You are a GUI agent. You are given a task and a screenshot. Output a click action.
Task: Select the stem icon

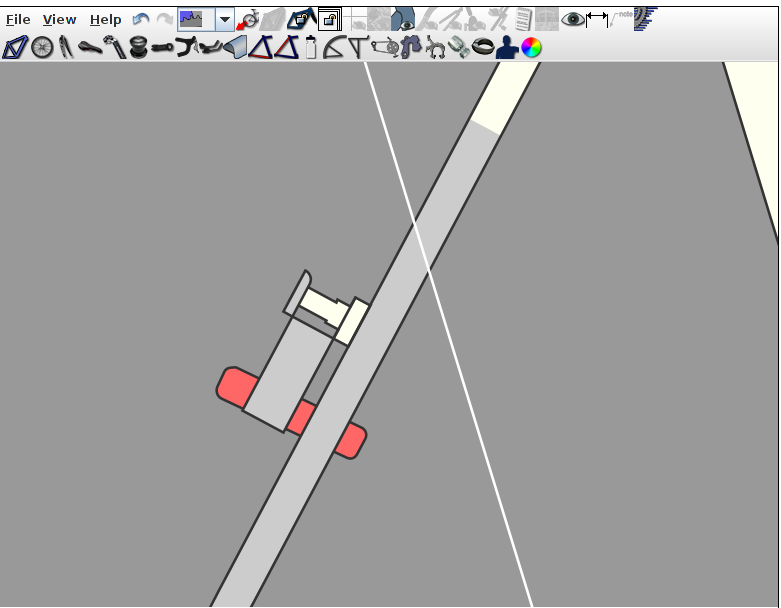tap(163, 47)
